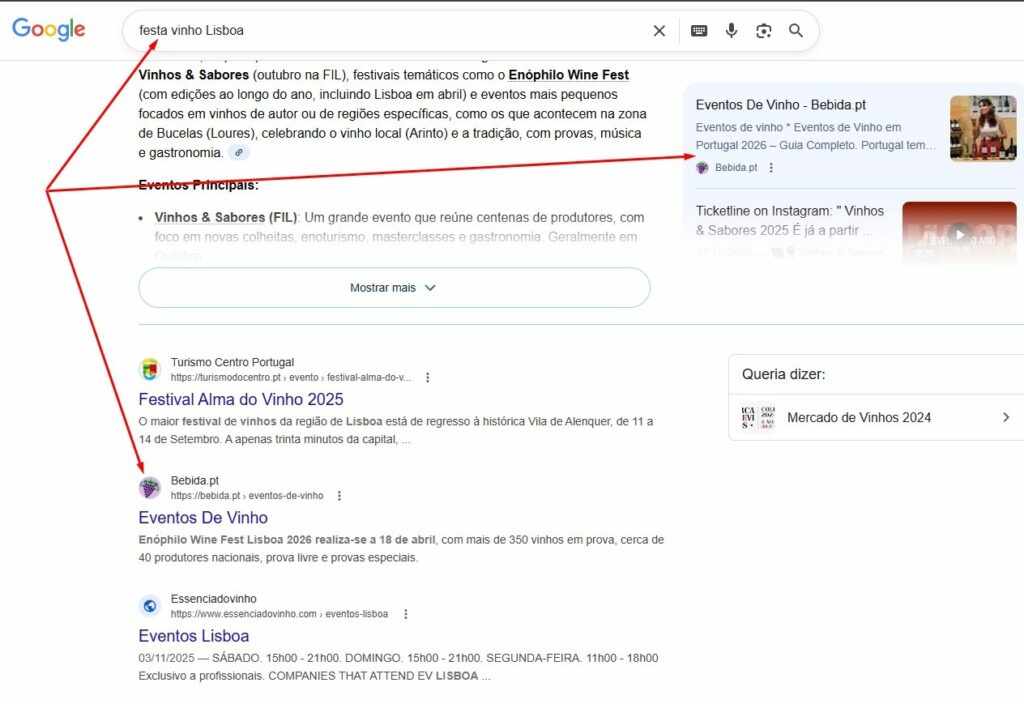
Task: Click the Google logo
Action: coord(48,29)
